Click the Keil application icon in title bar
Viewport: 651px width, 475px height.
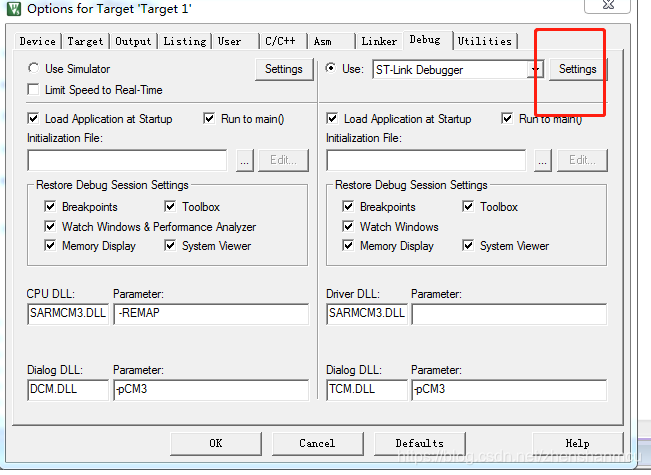point(14,9)
